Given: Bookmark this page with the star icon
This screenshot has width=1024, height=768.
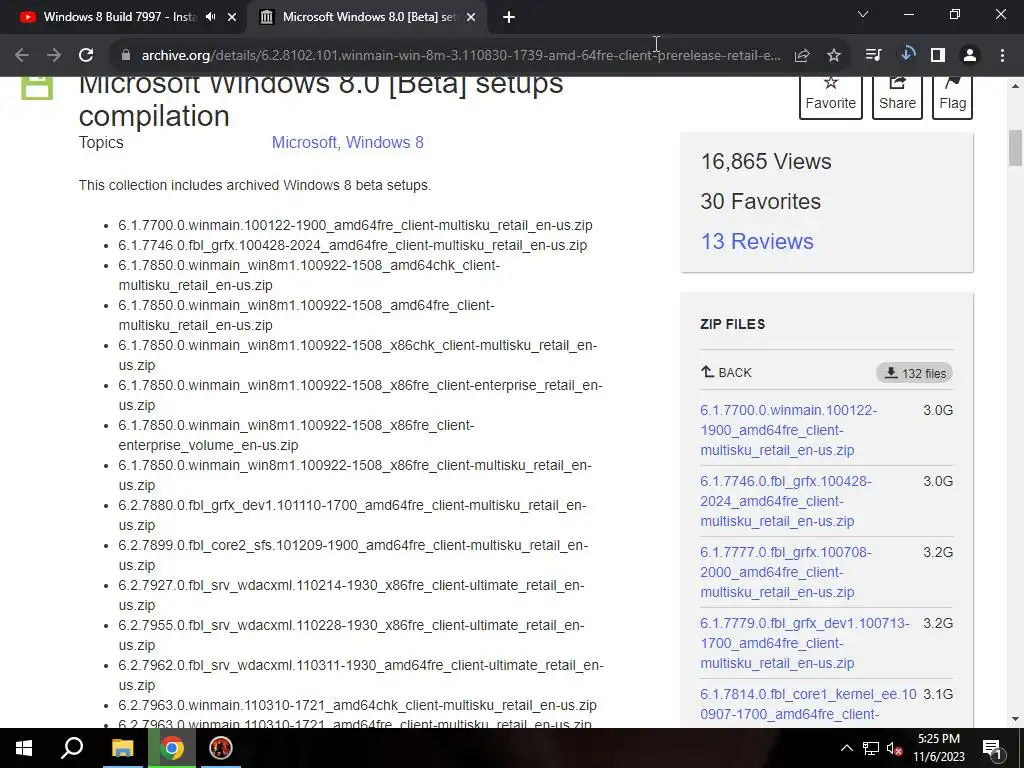Looking at the screenshot, I should click(x=834, y=56).
